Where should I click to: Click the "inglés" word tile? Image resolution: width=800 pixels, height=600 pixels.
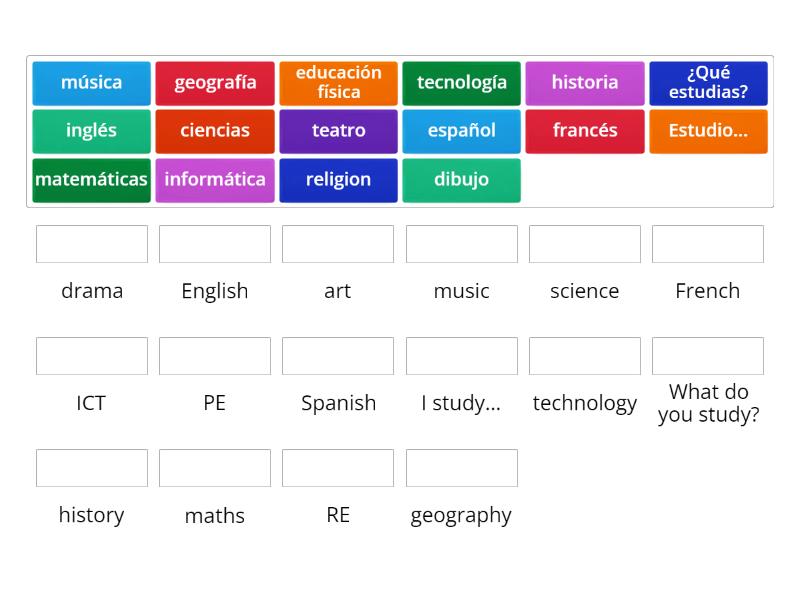pos(91,131)
